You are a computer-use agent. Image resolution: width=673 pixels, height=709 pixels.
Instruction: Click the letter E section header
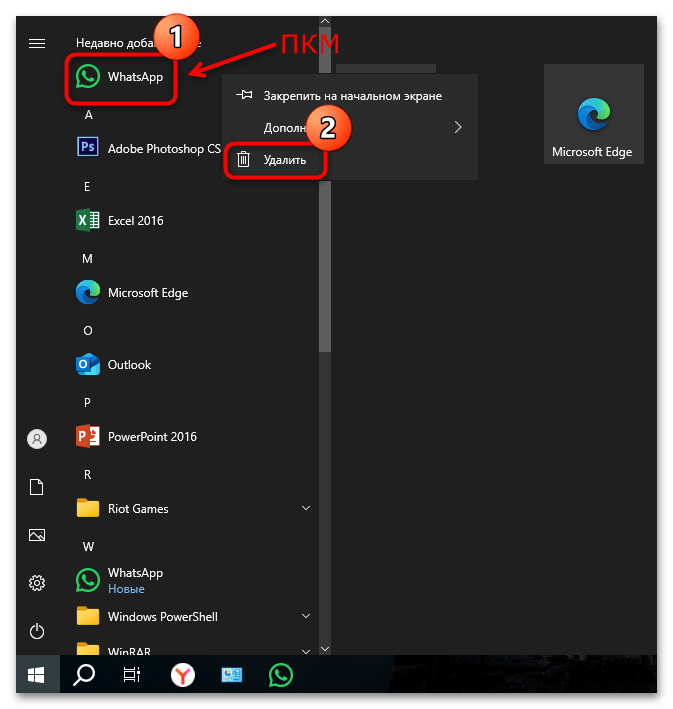[x=87, y=187]
